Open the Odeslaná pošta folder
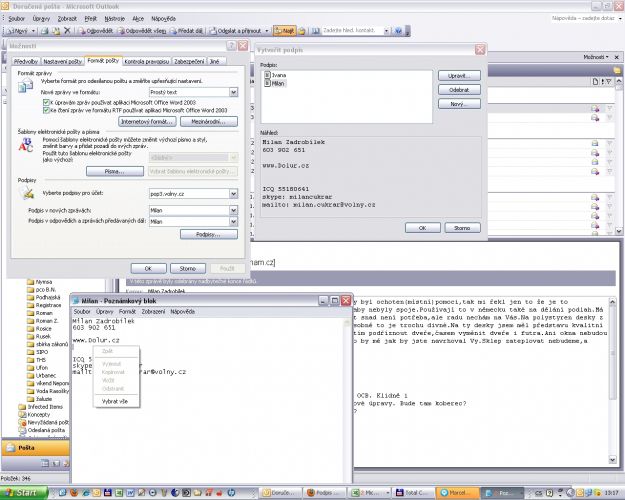Image resolution: width=625 pixels, height=500 pixels. click(42, 430)
